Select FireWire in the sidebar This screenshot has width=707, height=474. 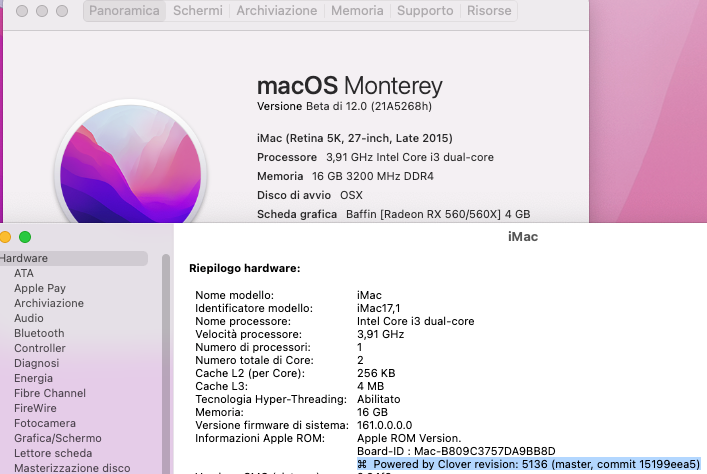point(35,408)
